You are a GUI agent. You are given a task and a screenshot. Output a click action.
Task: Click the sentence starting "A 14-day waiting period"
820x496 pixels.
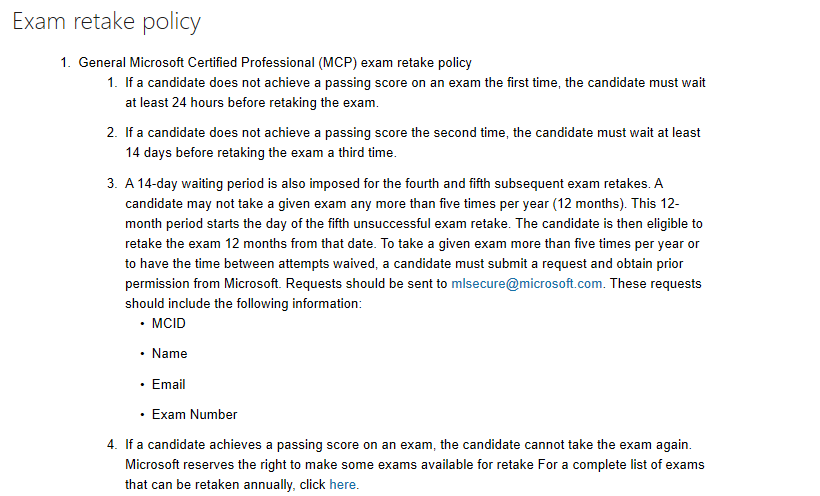pos(387,184)
